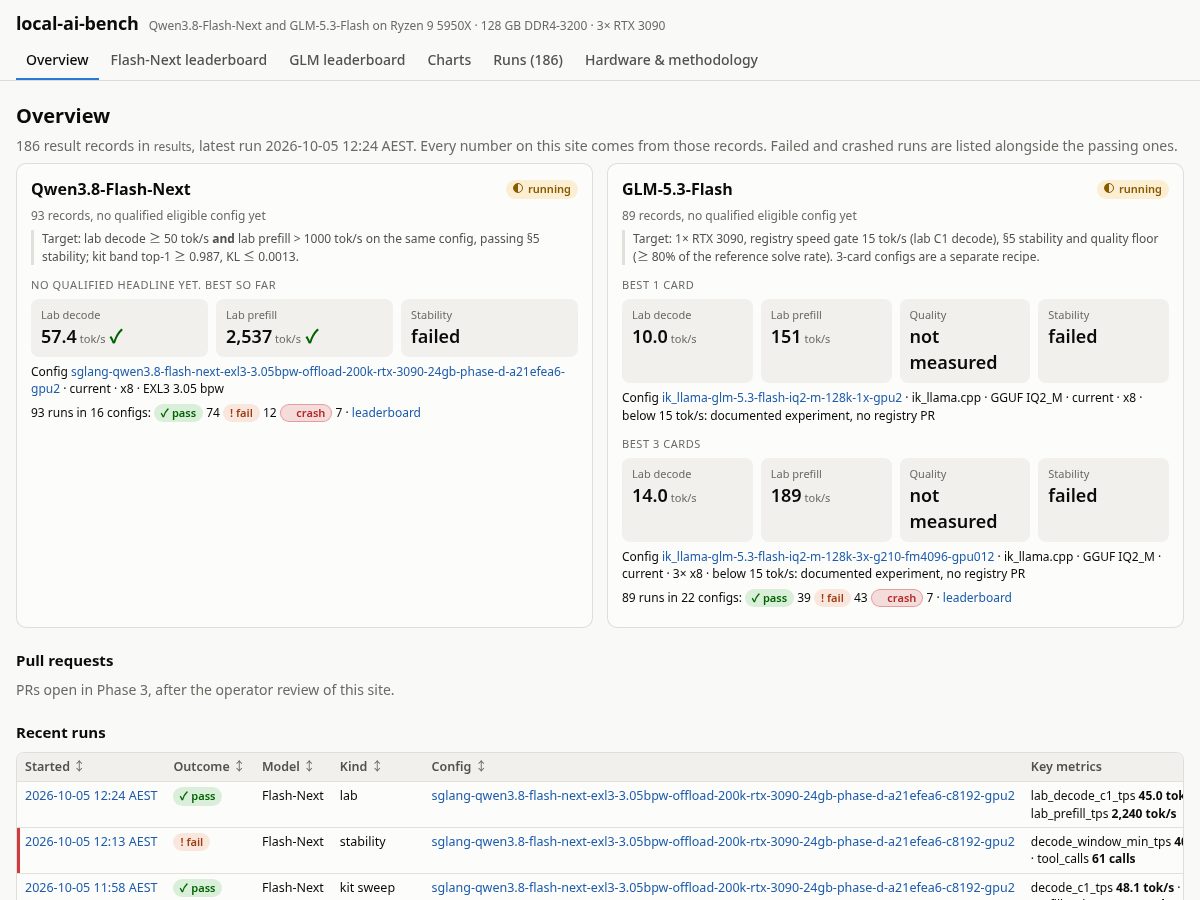1200x900 pixels.
Task: Click the green check next to 2,537 tok/s
Action: [312, 337]
